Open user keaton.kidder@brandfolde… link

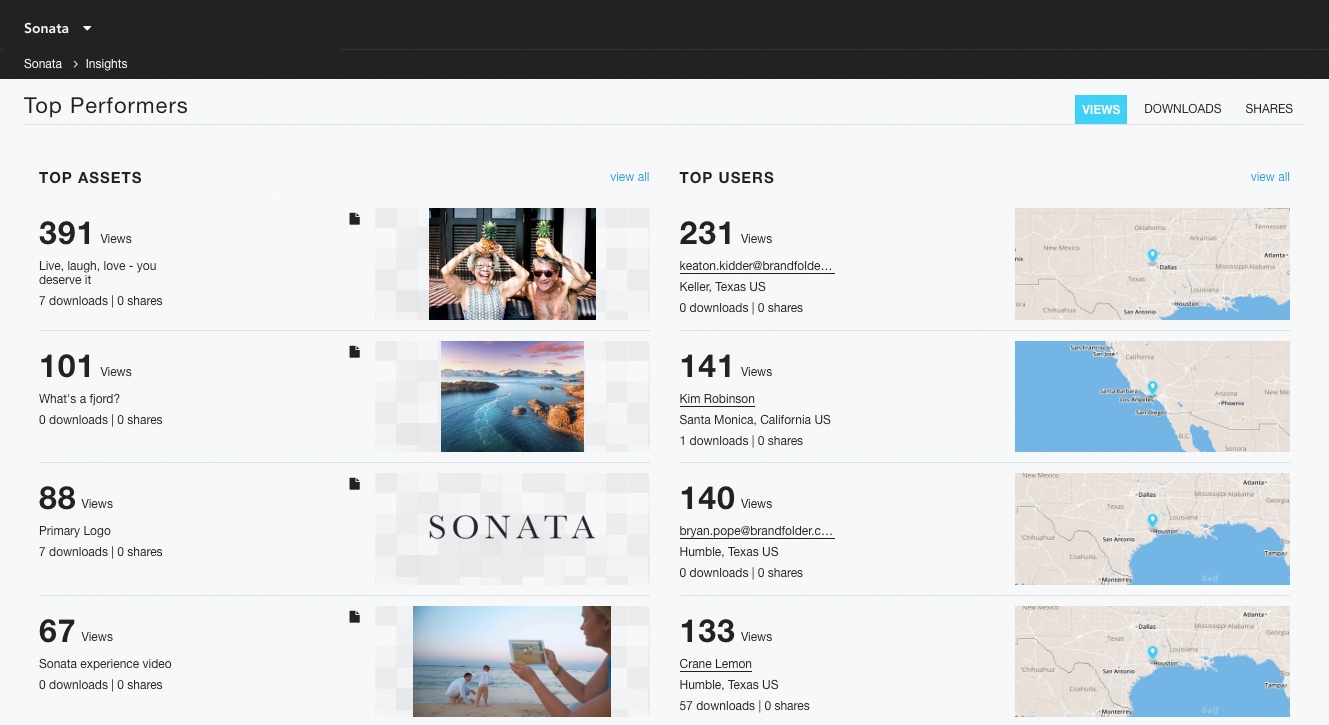click(x=757, y=266)
